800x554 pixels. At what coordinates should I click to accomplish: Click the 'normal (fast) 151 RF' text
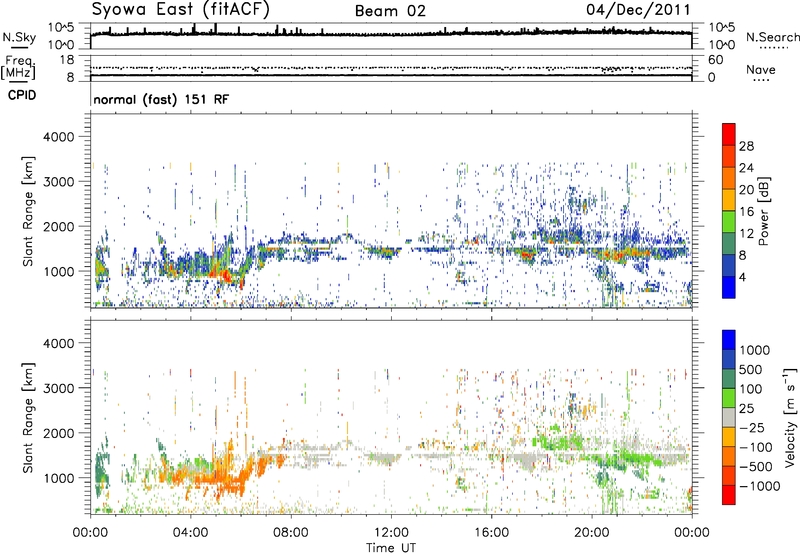click(x=161, y=99)
